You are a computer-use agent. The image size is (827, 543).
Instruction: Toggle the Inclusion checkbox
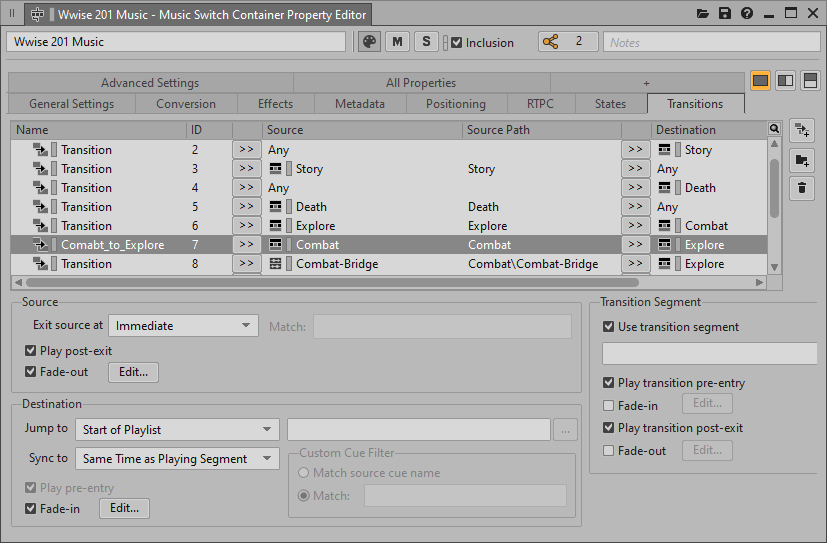point(457,43)
